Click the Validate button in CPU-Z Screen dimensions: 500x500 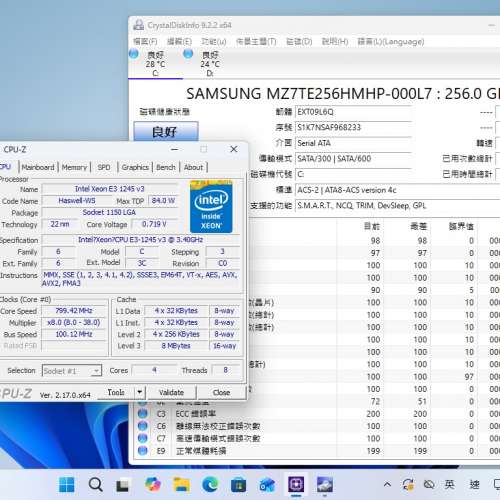point(171,393)
